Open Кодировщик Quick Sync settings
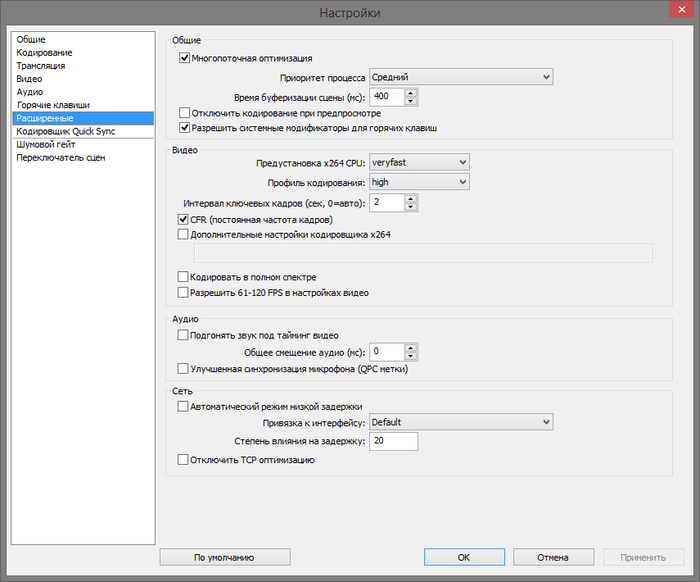The width and height of the screenshot is (700, 582). [83, 131]
